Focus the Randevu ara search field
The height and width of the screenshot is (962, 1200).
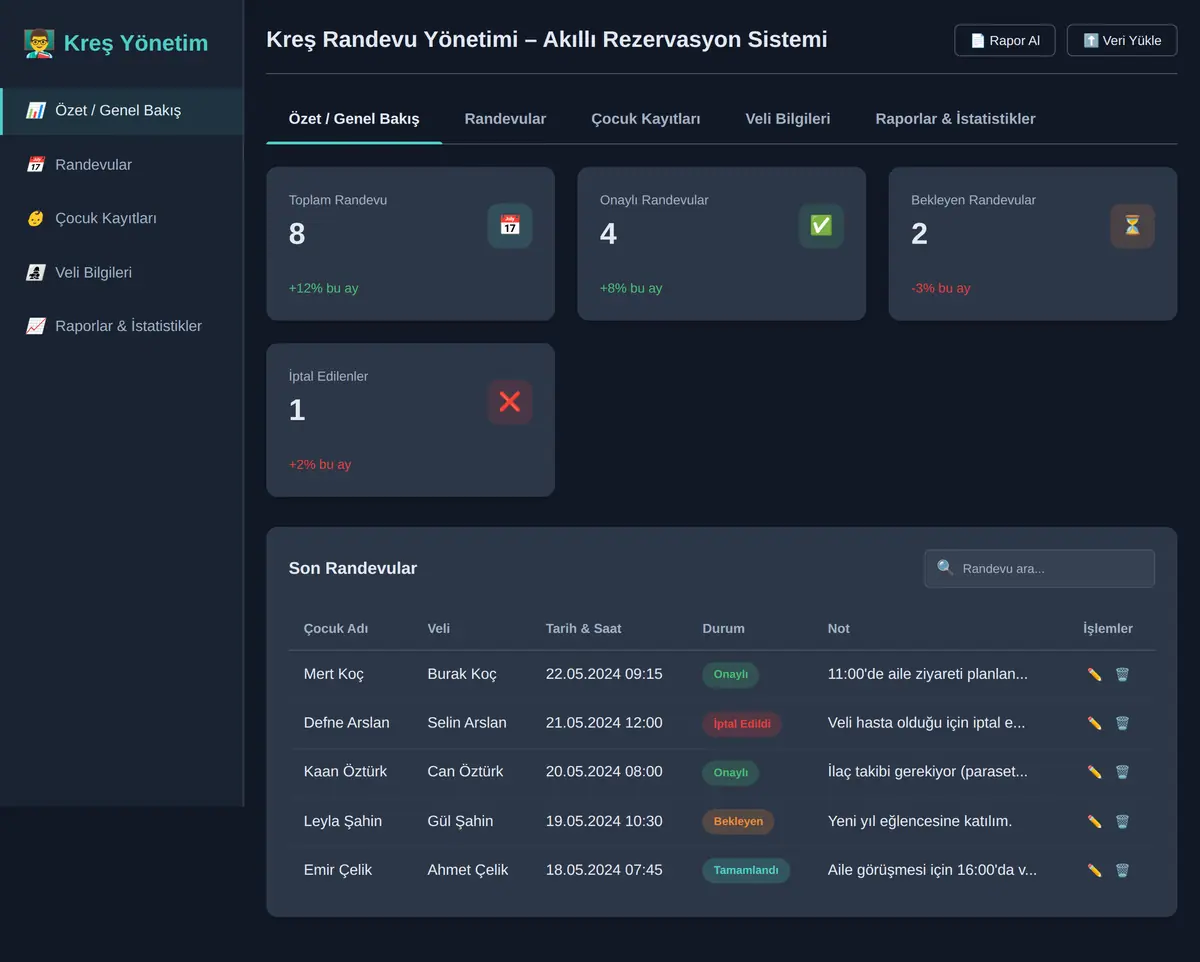1039,568
